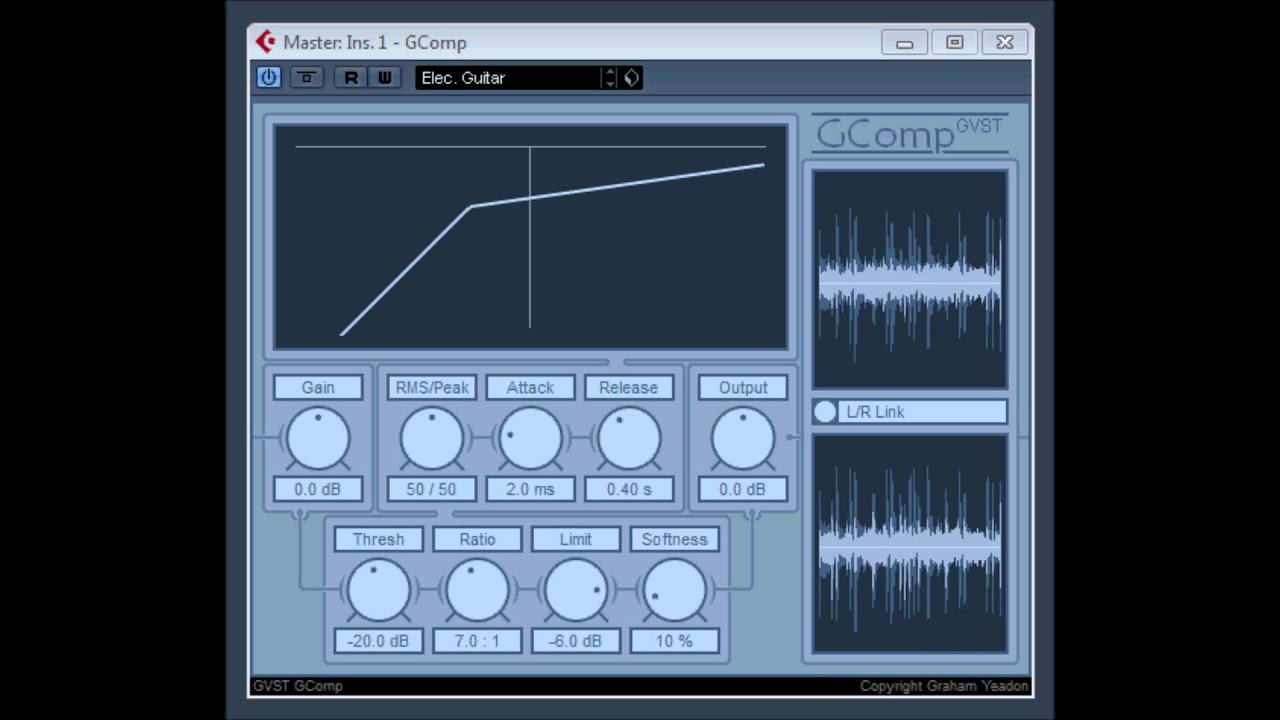
Task: Enable Write automation with the W button
Action: click(x=385, y=77)
